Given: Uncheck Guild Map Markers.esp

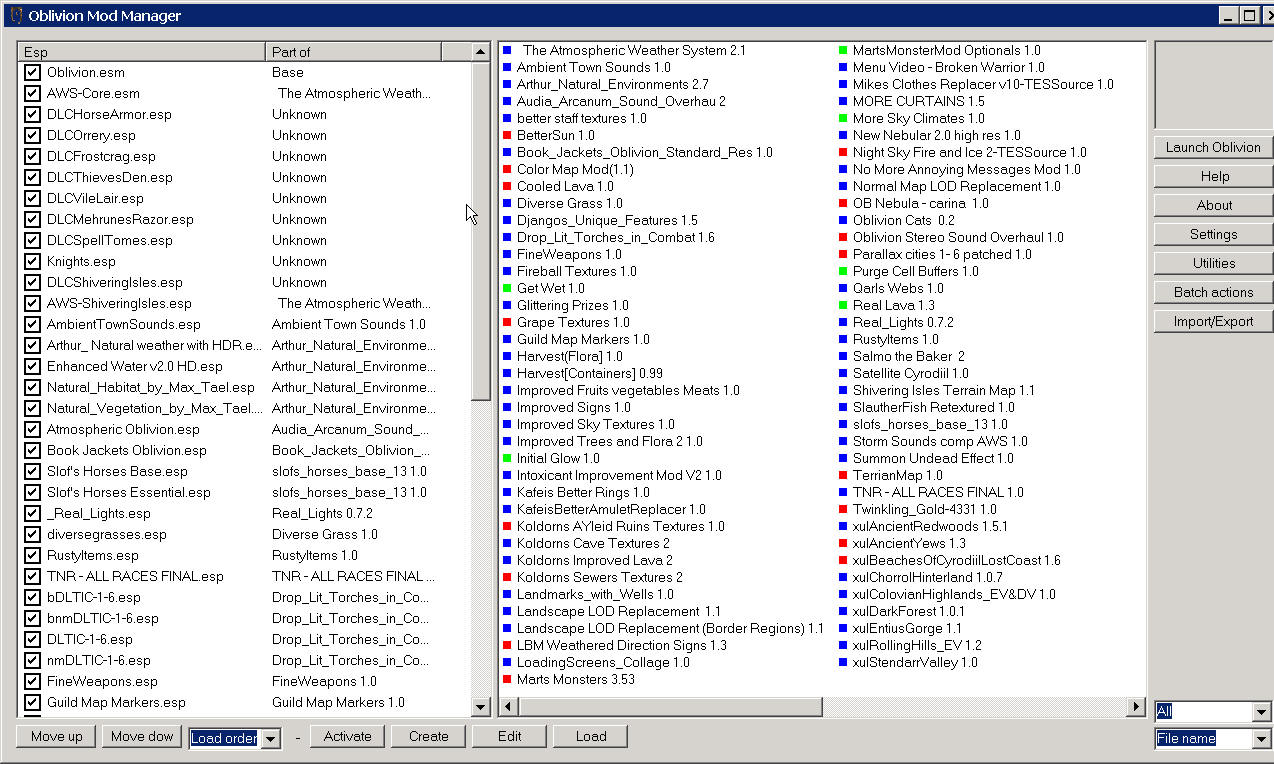Looking at the screenshot, I should click(32, 702).
